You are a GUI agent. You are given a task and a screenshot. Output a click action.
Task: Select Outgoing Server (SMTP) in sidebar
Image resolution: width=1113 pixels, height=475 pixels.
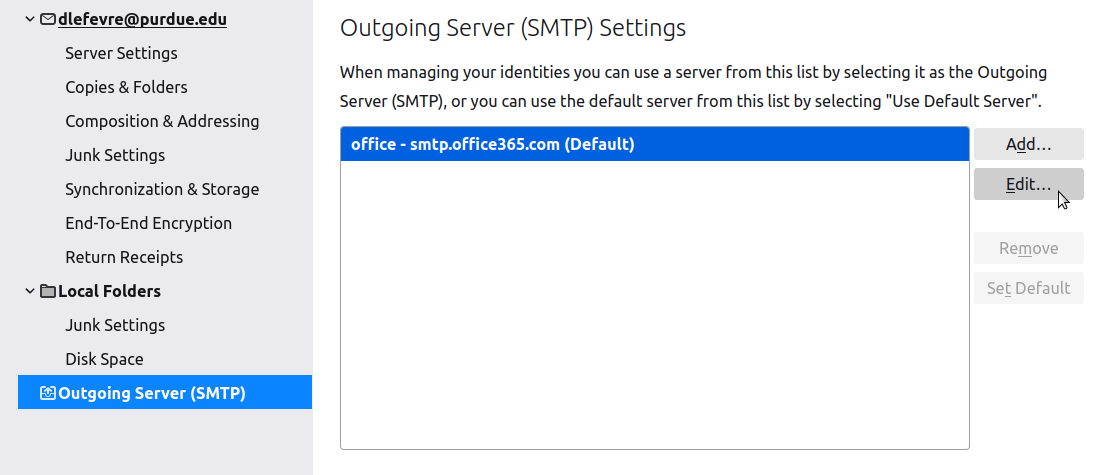pos(152,393)
